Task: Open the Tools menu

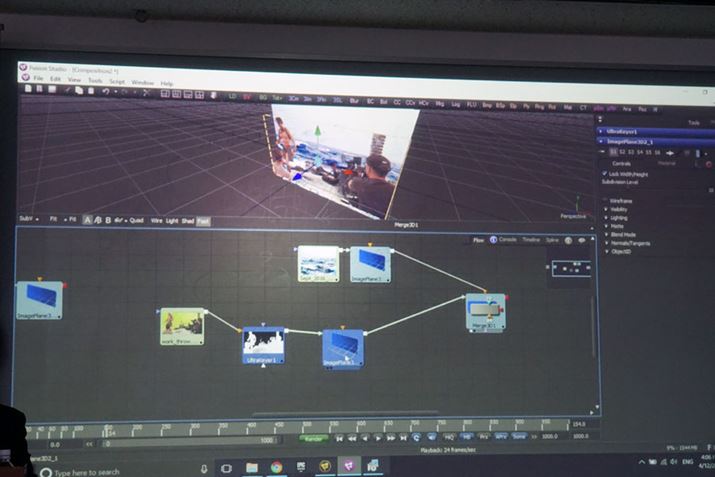Action: 94,81
